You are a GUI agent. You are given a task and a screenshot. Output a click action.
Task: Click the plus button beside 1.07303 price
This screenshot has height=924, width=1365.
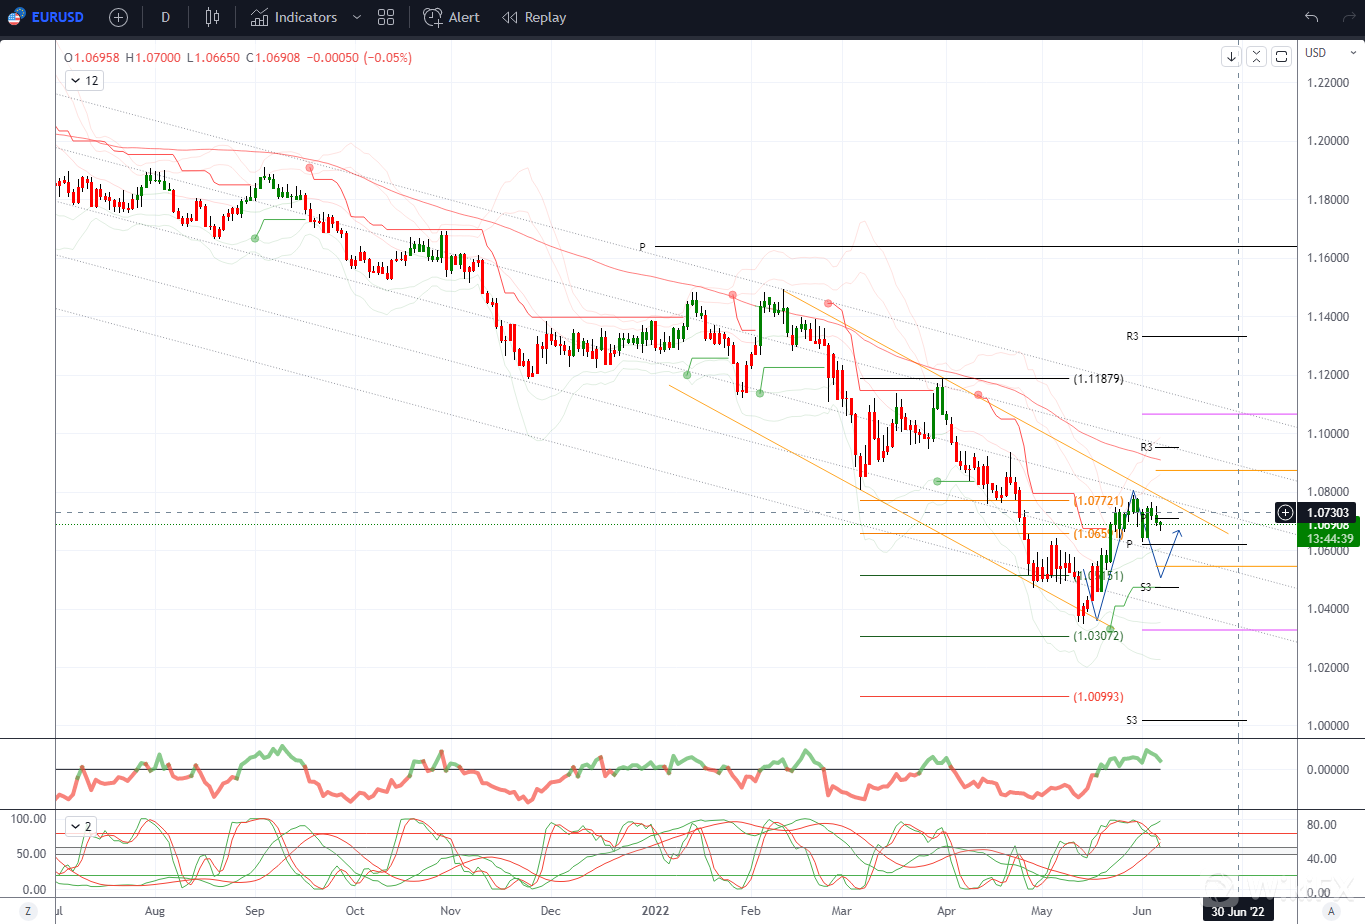tap(1285, 513)
